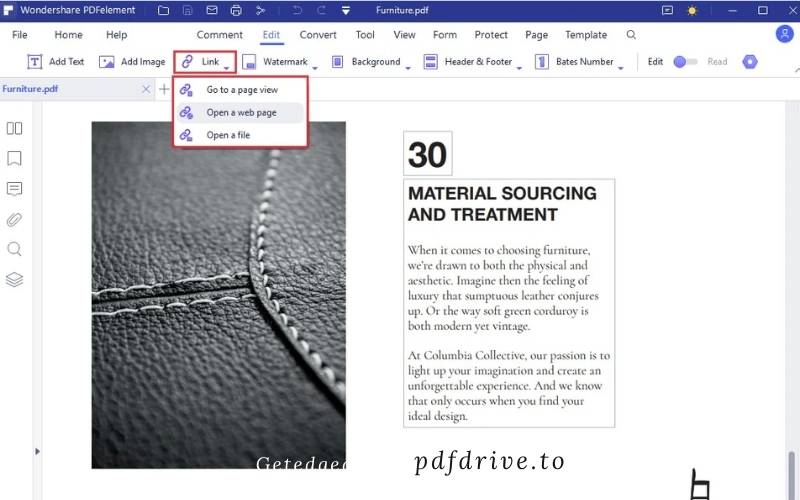Open the Help menu
Viewport: 800px width, 500px height.
pos(116,35)
